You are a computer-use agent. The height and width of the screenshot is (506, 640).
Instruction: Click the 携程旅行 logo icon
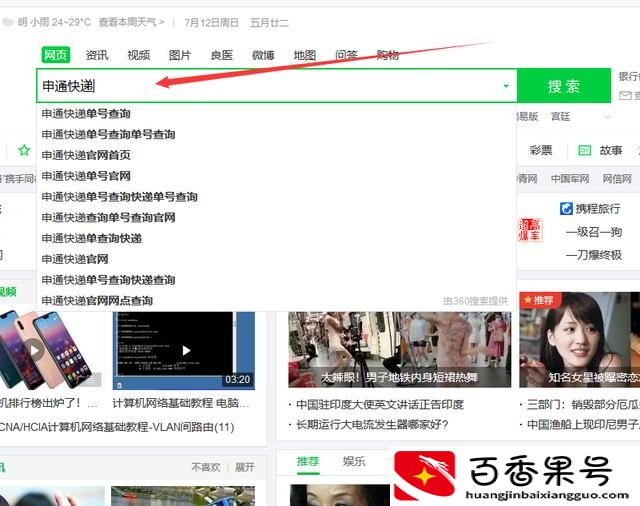click(566, 209)
